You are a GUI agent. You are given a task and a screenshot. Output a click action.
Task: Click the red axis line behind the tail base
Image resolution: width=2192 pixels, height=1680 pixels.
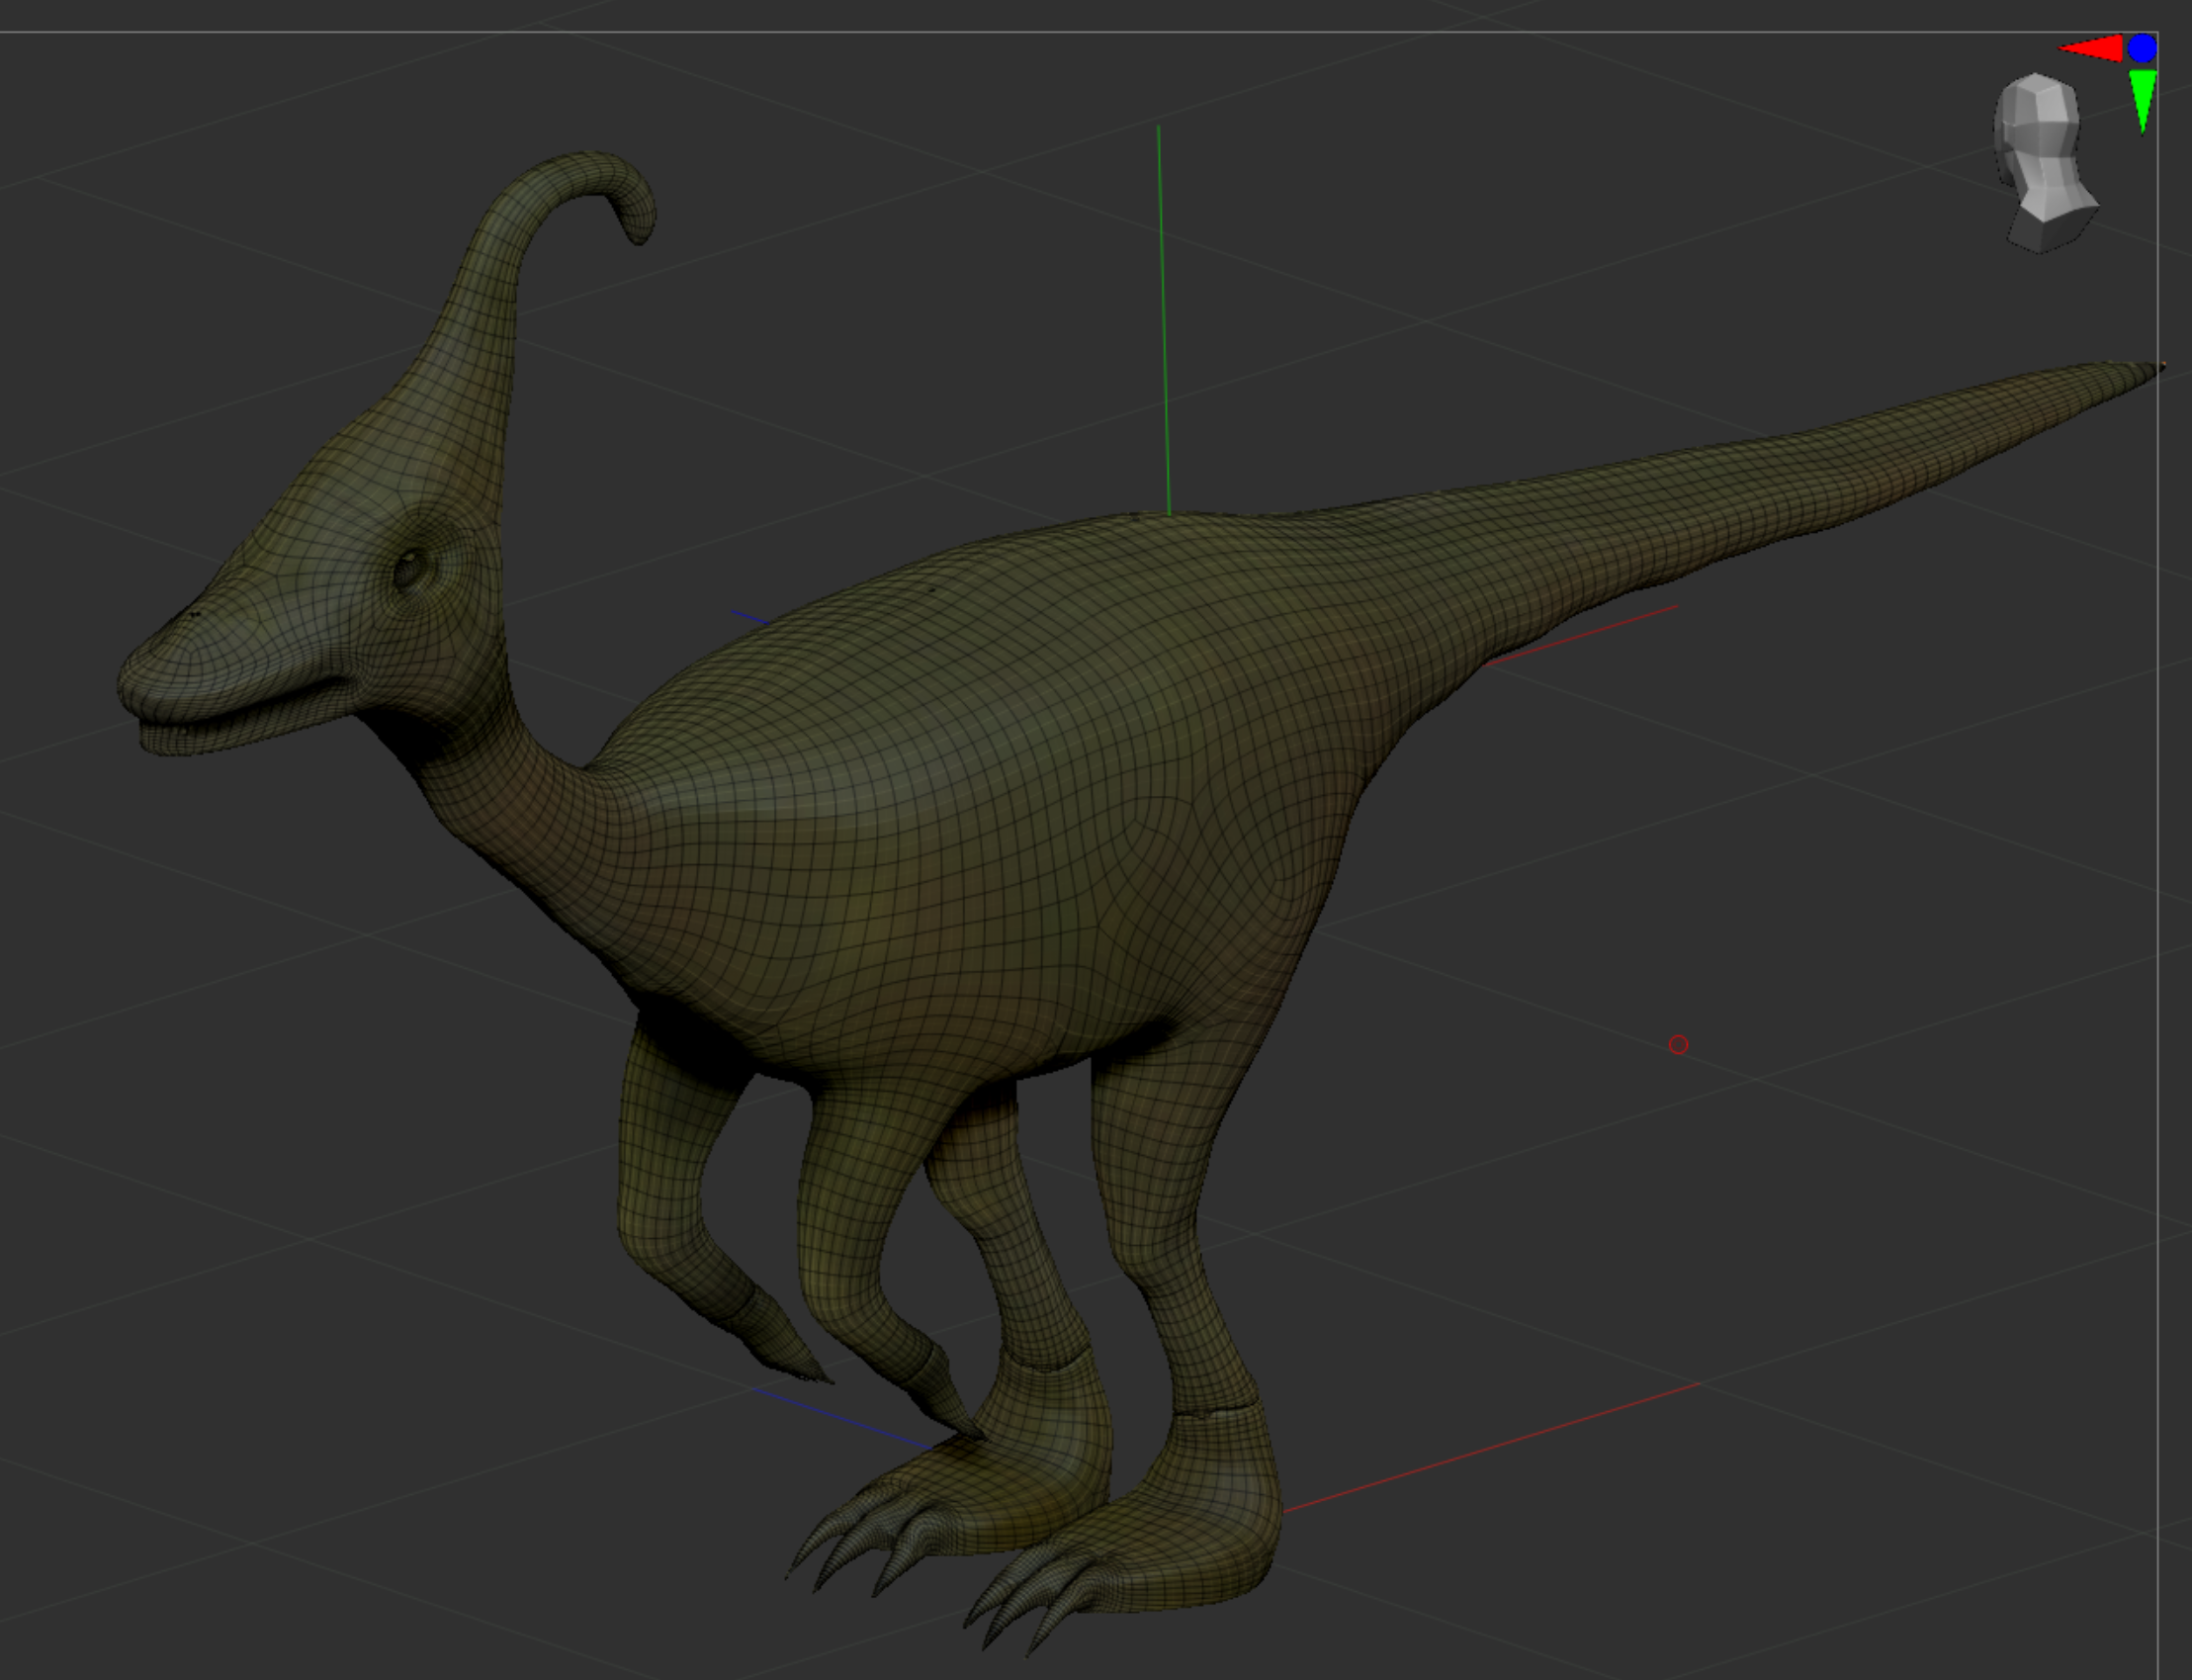(x=1580, y=635)
